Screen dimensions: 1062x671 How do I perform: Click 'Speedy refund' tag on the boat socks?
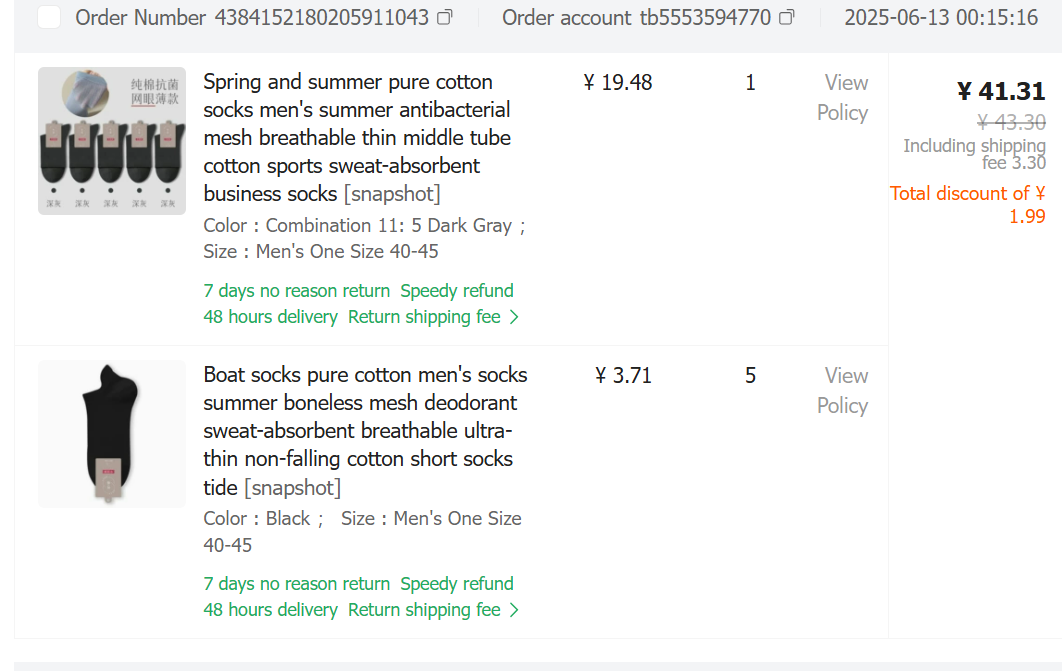[x=457, y=584]
